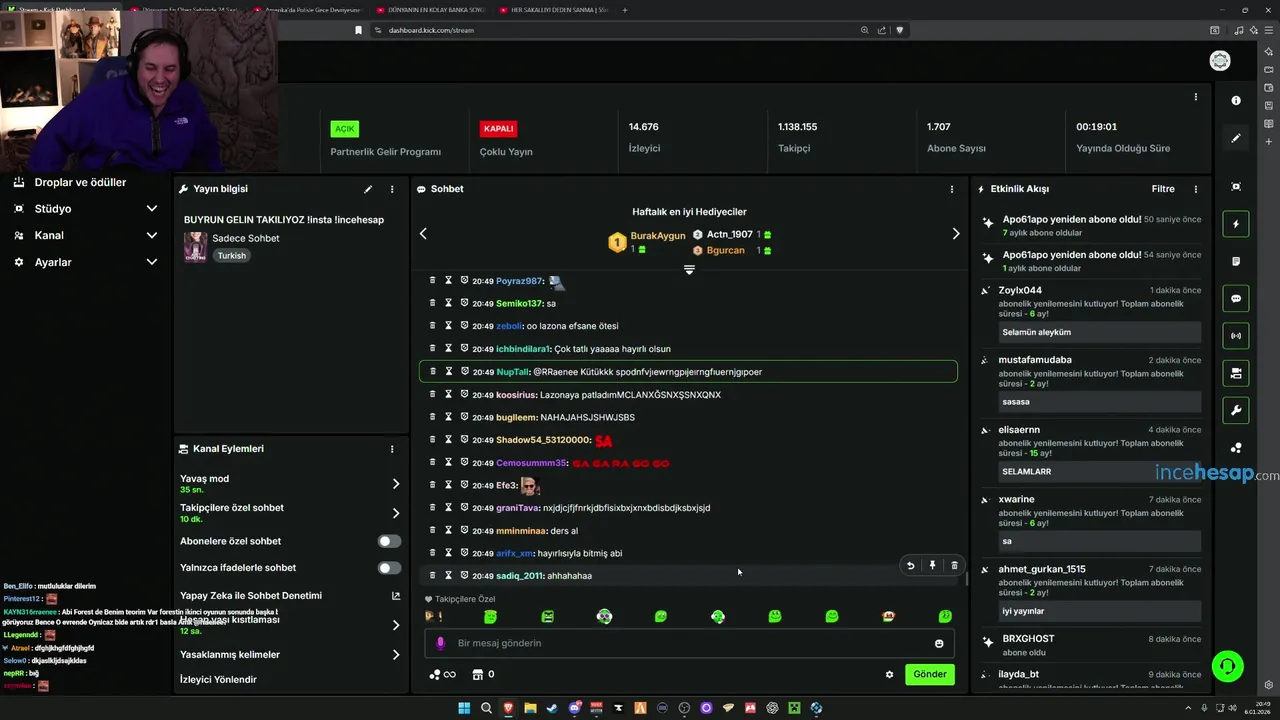Reply to sadiq_2011 message
This screenshot has width=1280, height=720.
click(x=910, y=565)
